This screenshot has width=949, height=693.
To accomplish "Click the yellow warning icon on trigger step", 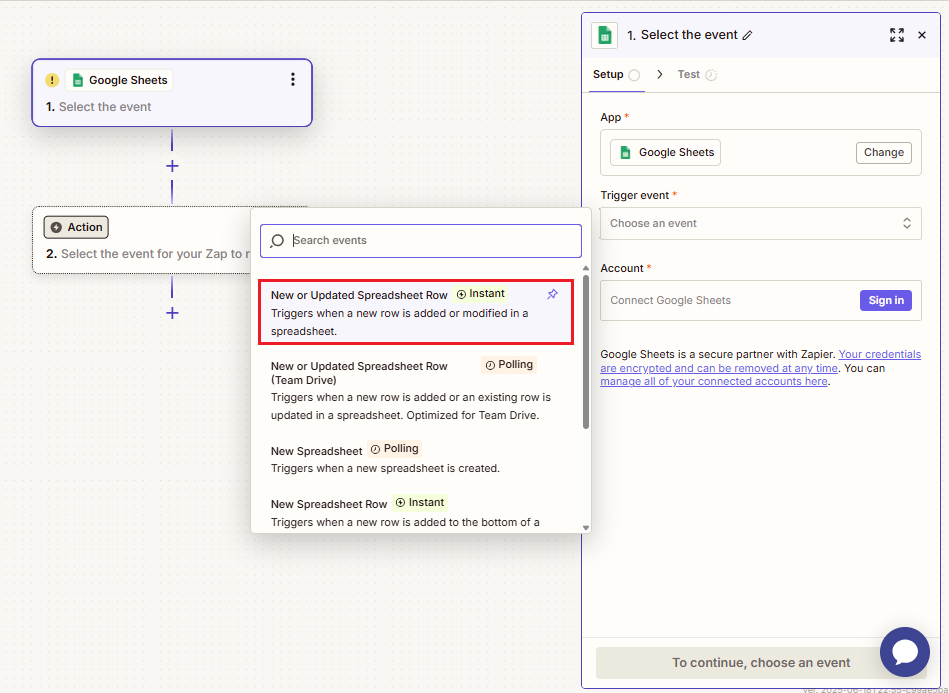I will 52,80.
